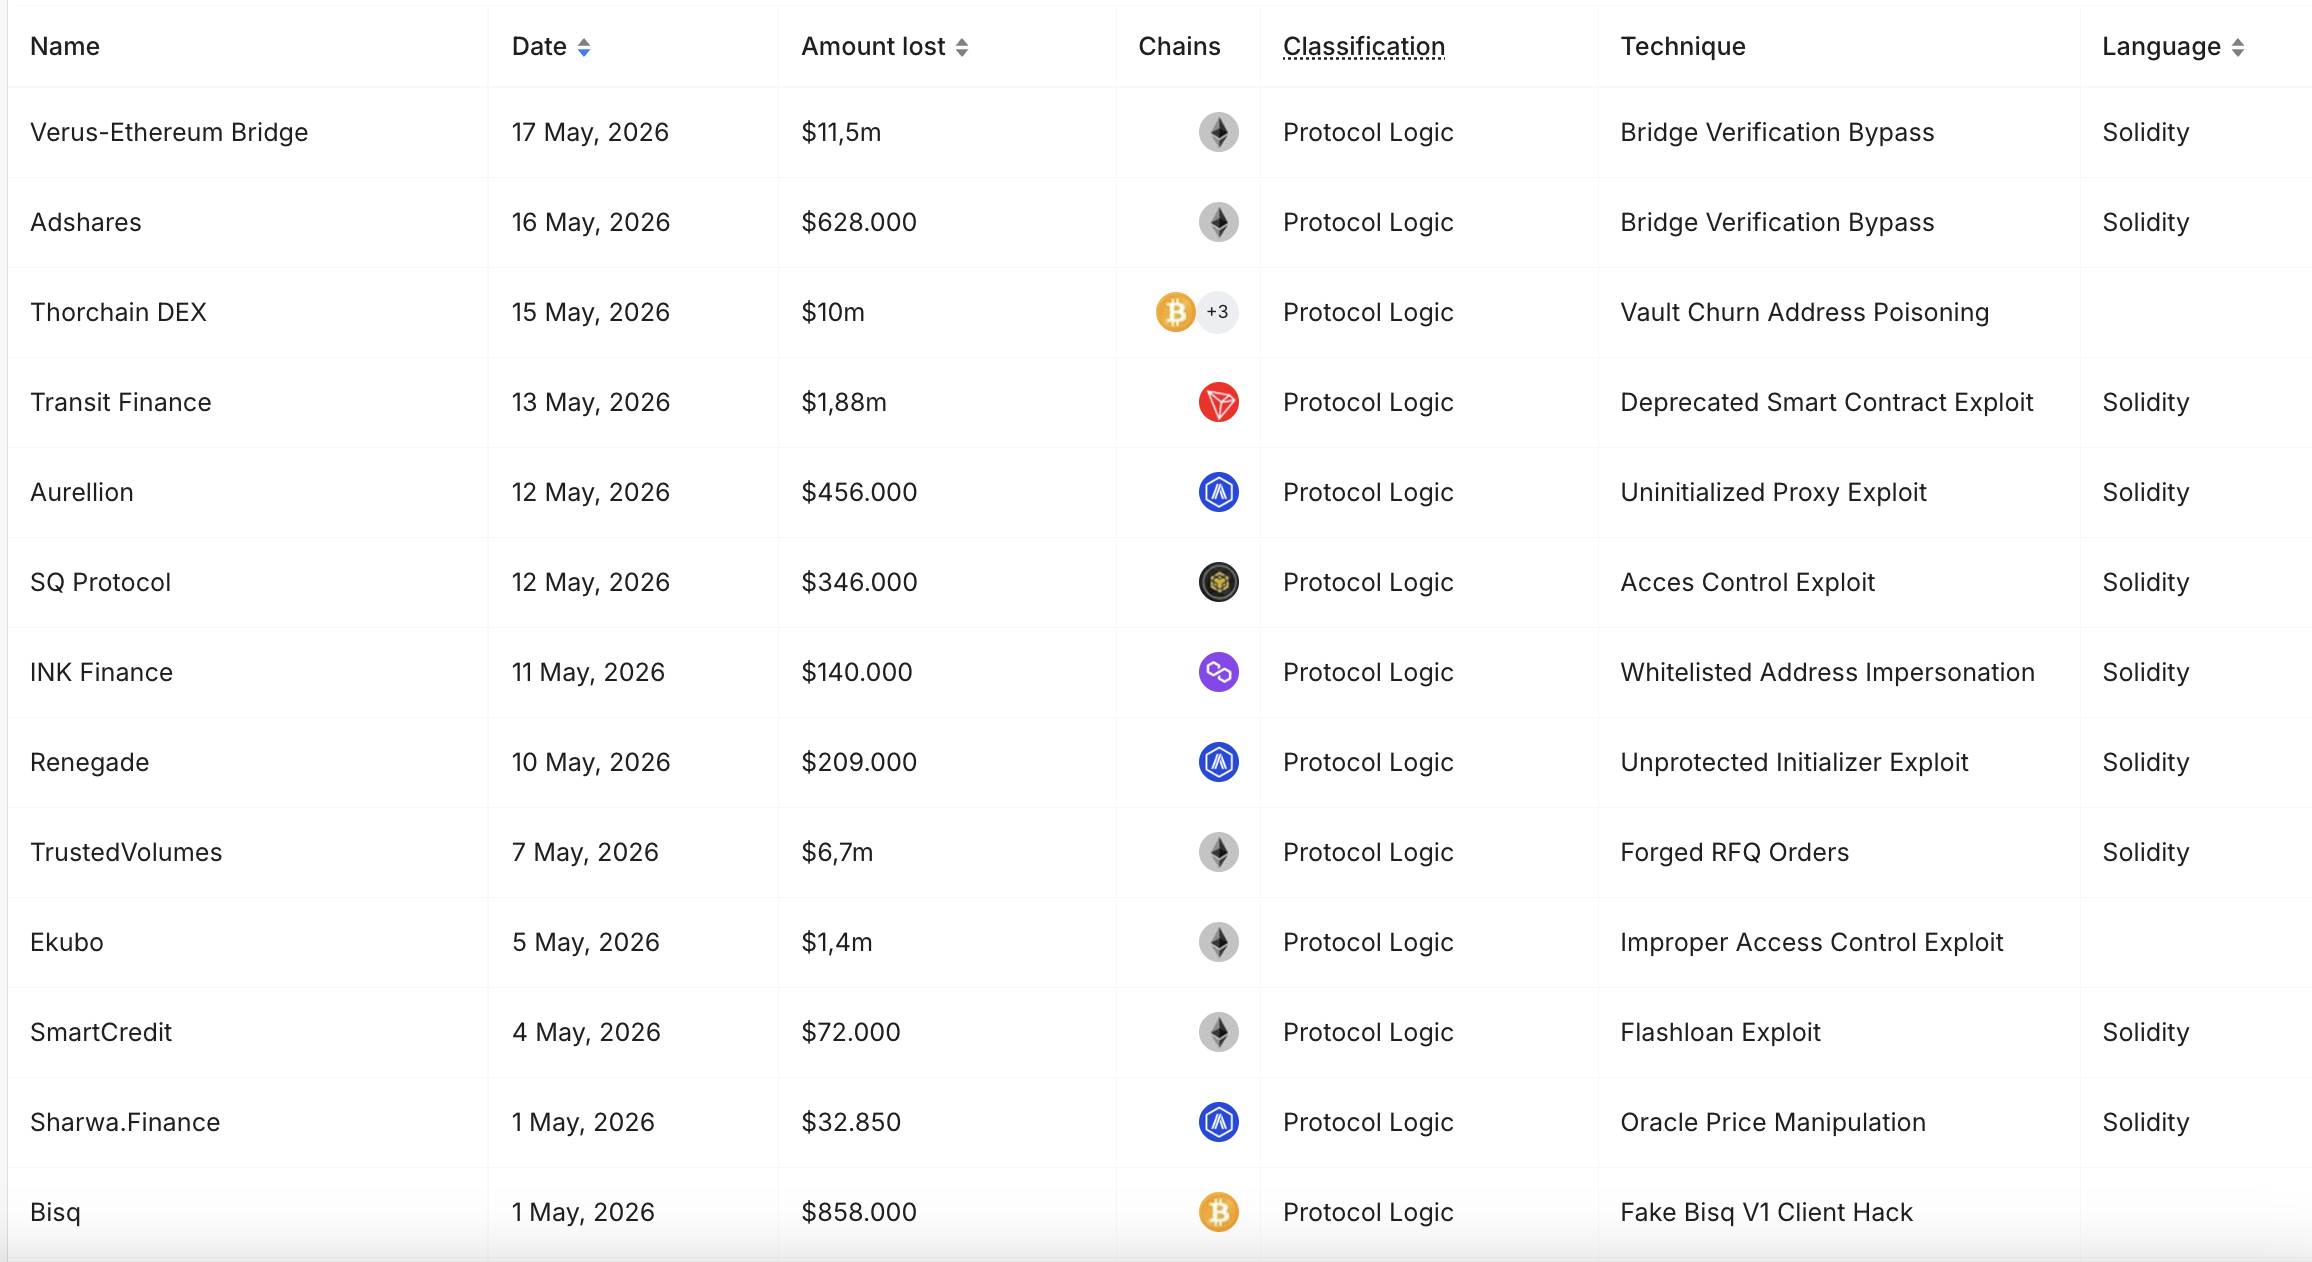Click the Bitcoin chain icon in Bisq row
This screenshot has height=1262, width=2312.
[1218, 1212]
